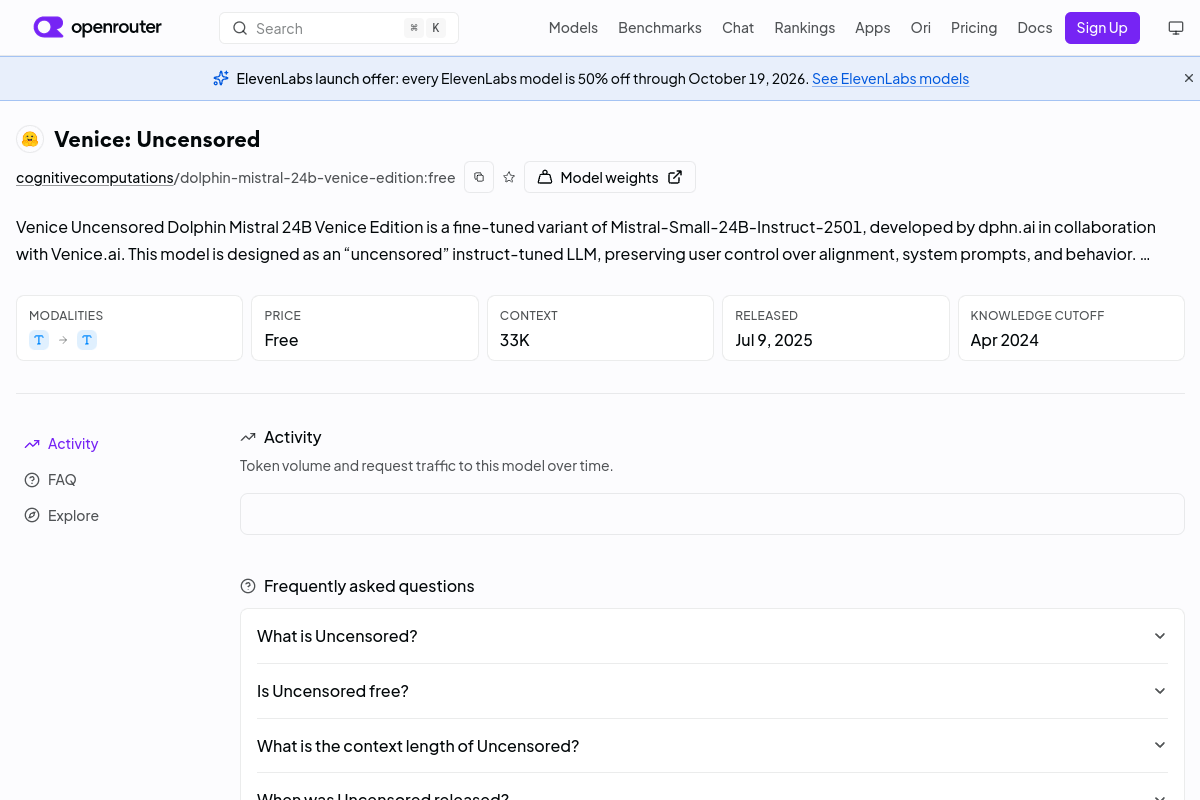The image size is (1200, 800).
Task: Copy the model slug with the copy icon
Action: 479,177
